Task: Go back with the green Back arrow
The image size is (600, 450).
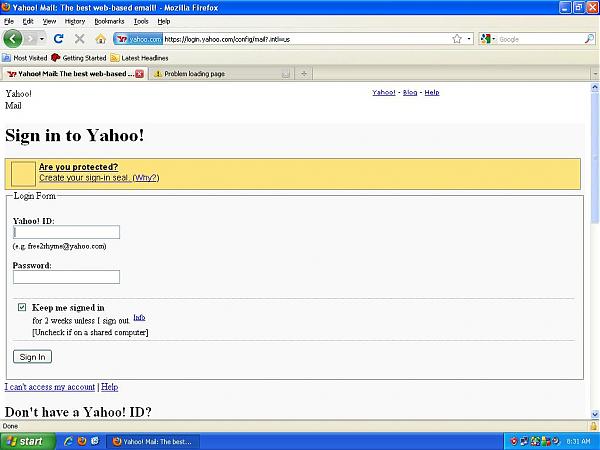Action: [x=13, y=39]
